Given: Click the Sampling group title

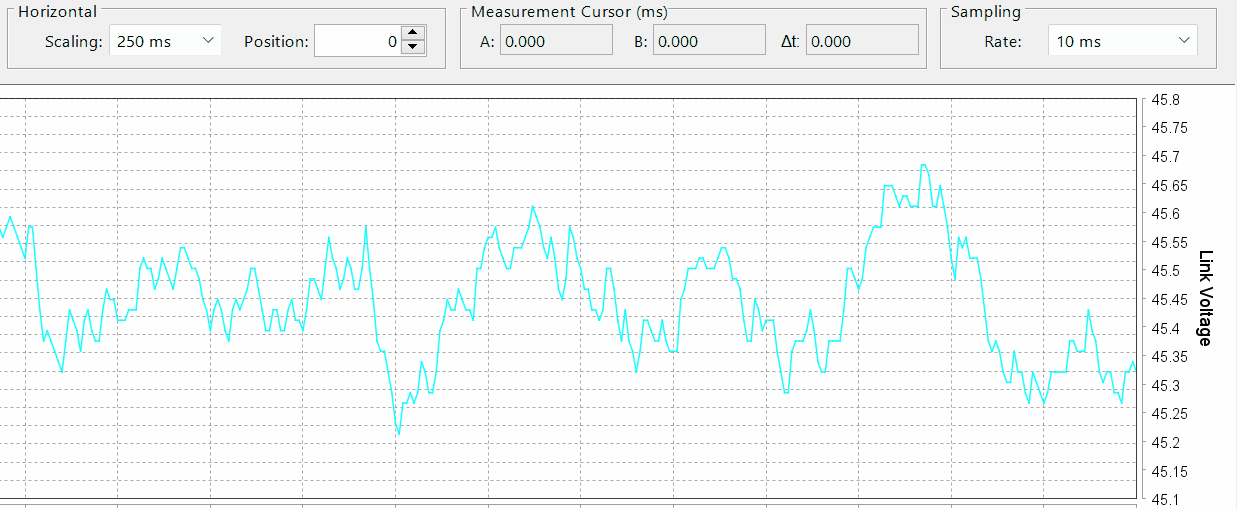Looking at the screenshot, I should [x=985, y=12].
